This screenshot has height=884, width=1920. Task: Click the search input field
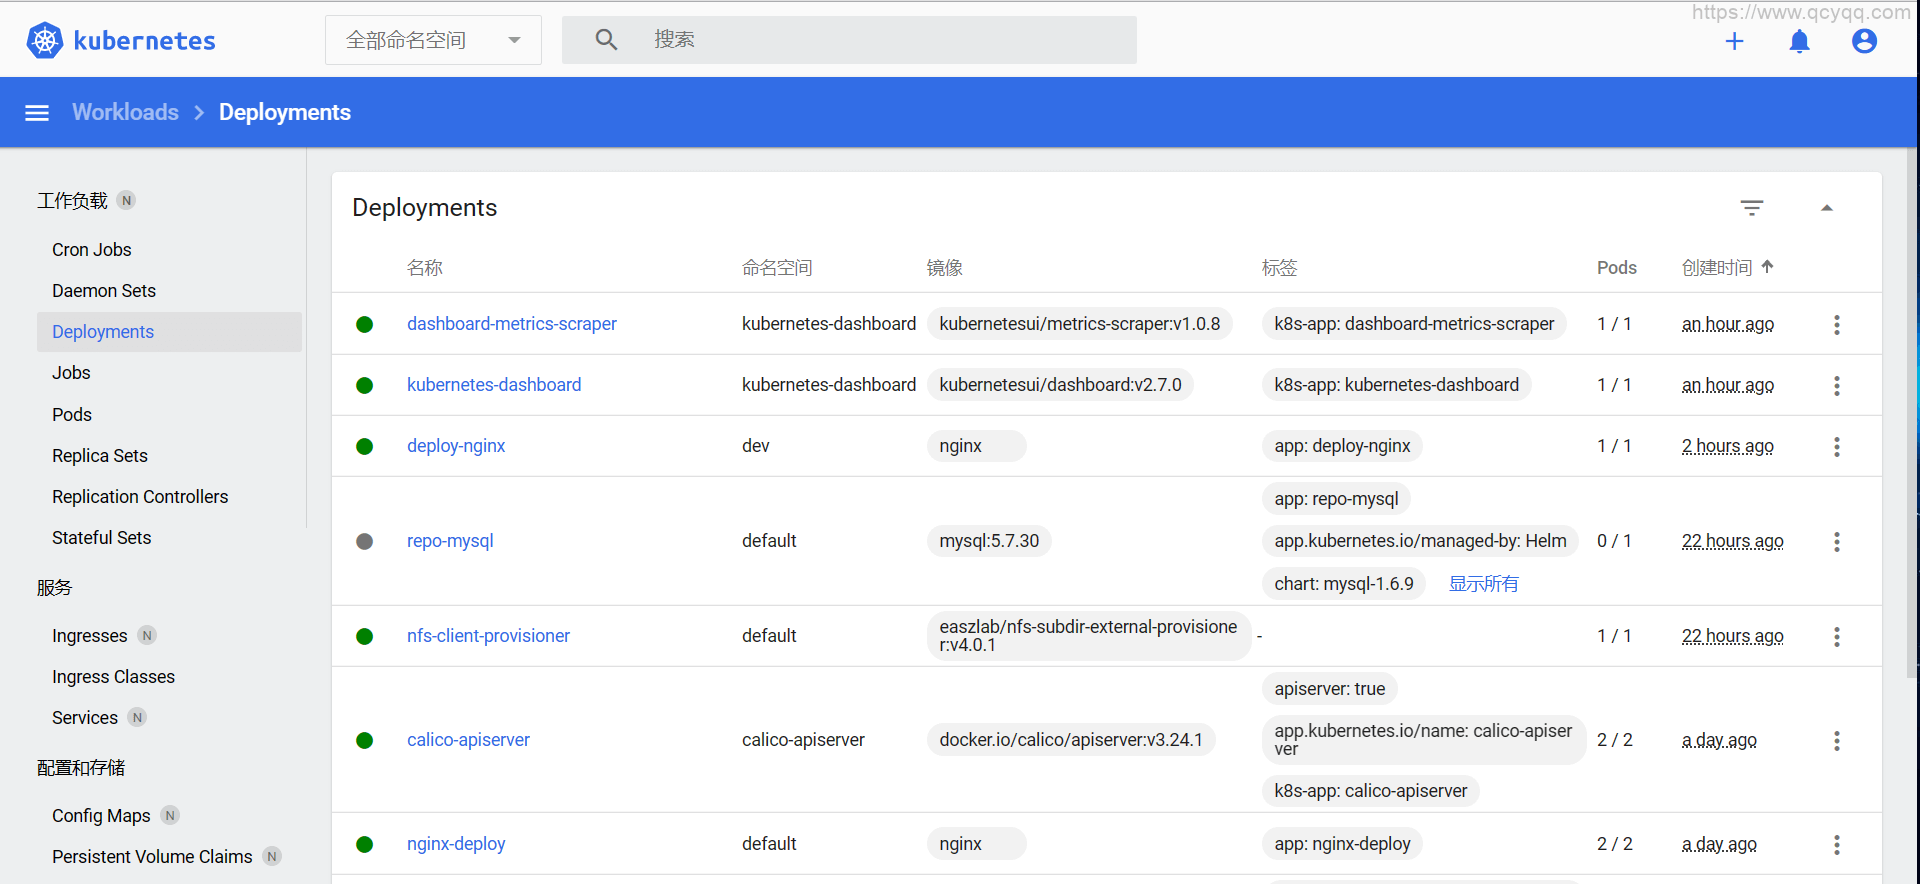click(x=880, y=40)
